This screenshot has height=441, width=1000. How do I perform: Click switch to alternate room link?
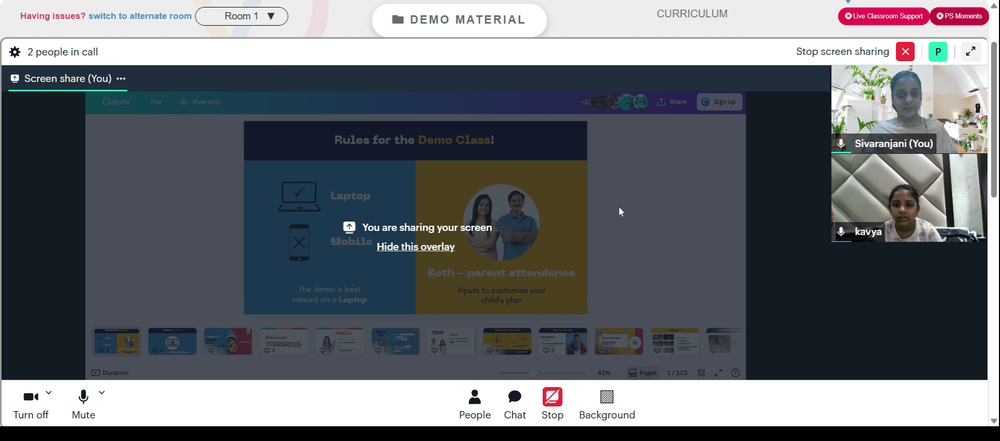click(140, 16)
